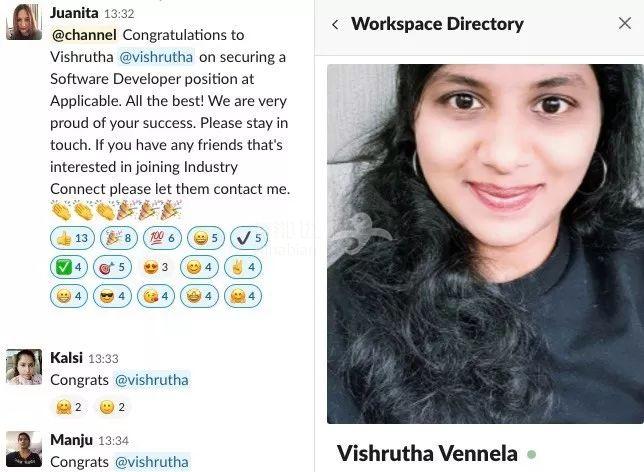The width and height of the screenshot is (644, 472).
Task: Open Juanita's profile avatar
Action: [24, 22]
